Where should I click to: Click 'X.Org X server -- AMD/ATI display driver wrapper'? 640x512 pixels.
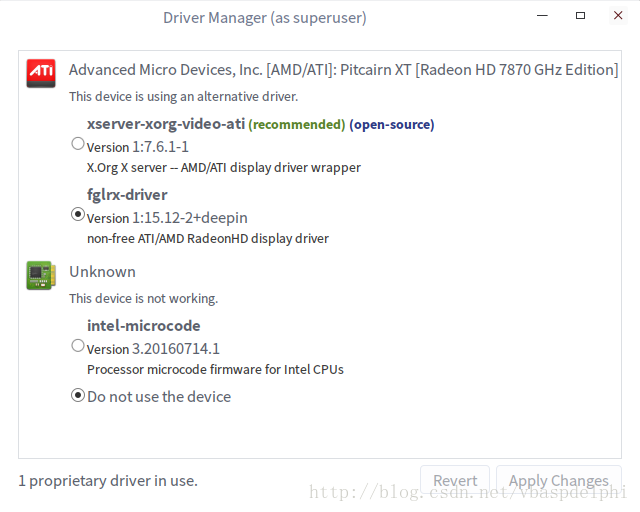pos(224,167)
